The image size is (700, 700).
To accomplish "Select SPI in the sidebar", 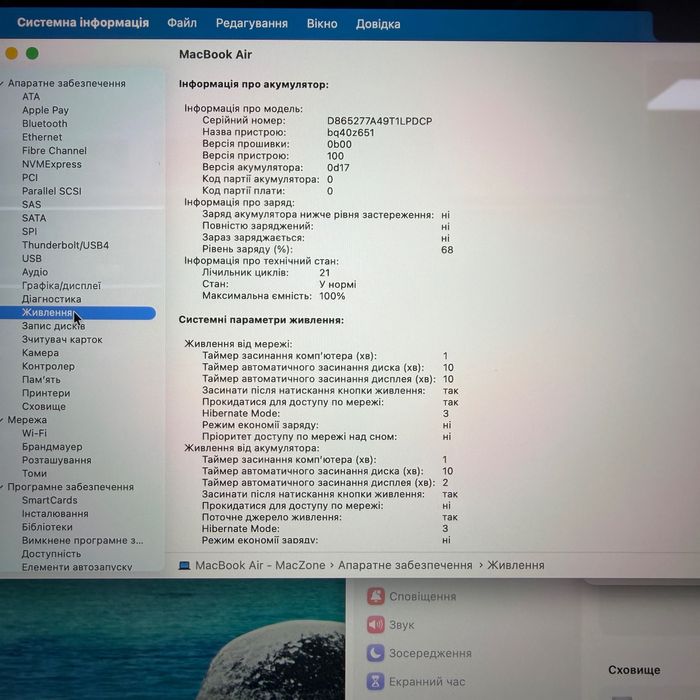I will (x=29, y=232).
